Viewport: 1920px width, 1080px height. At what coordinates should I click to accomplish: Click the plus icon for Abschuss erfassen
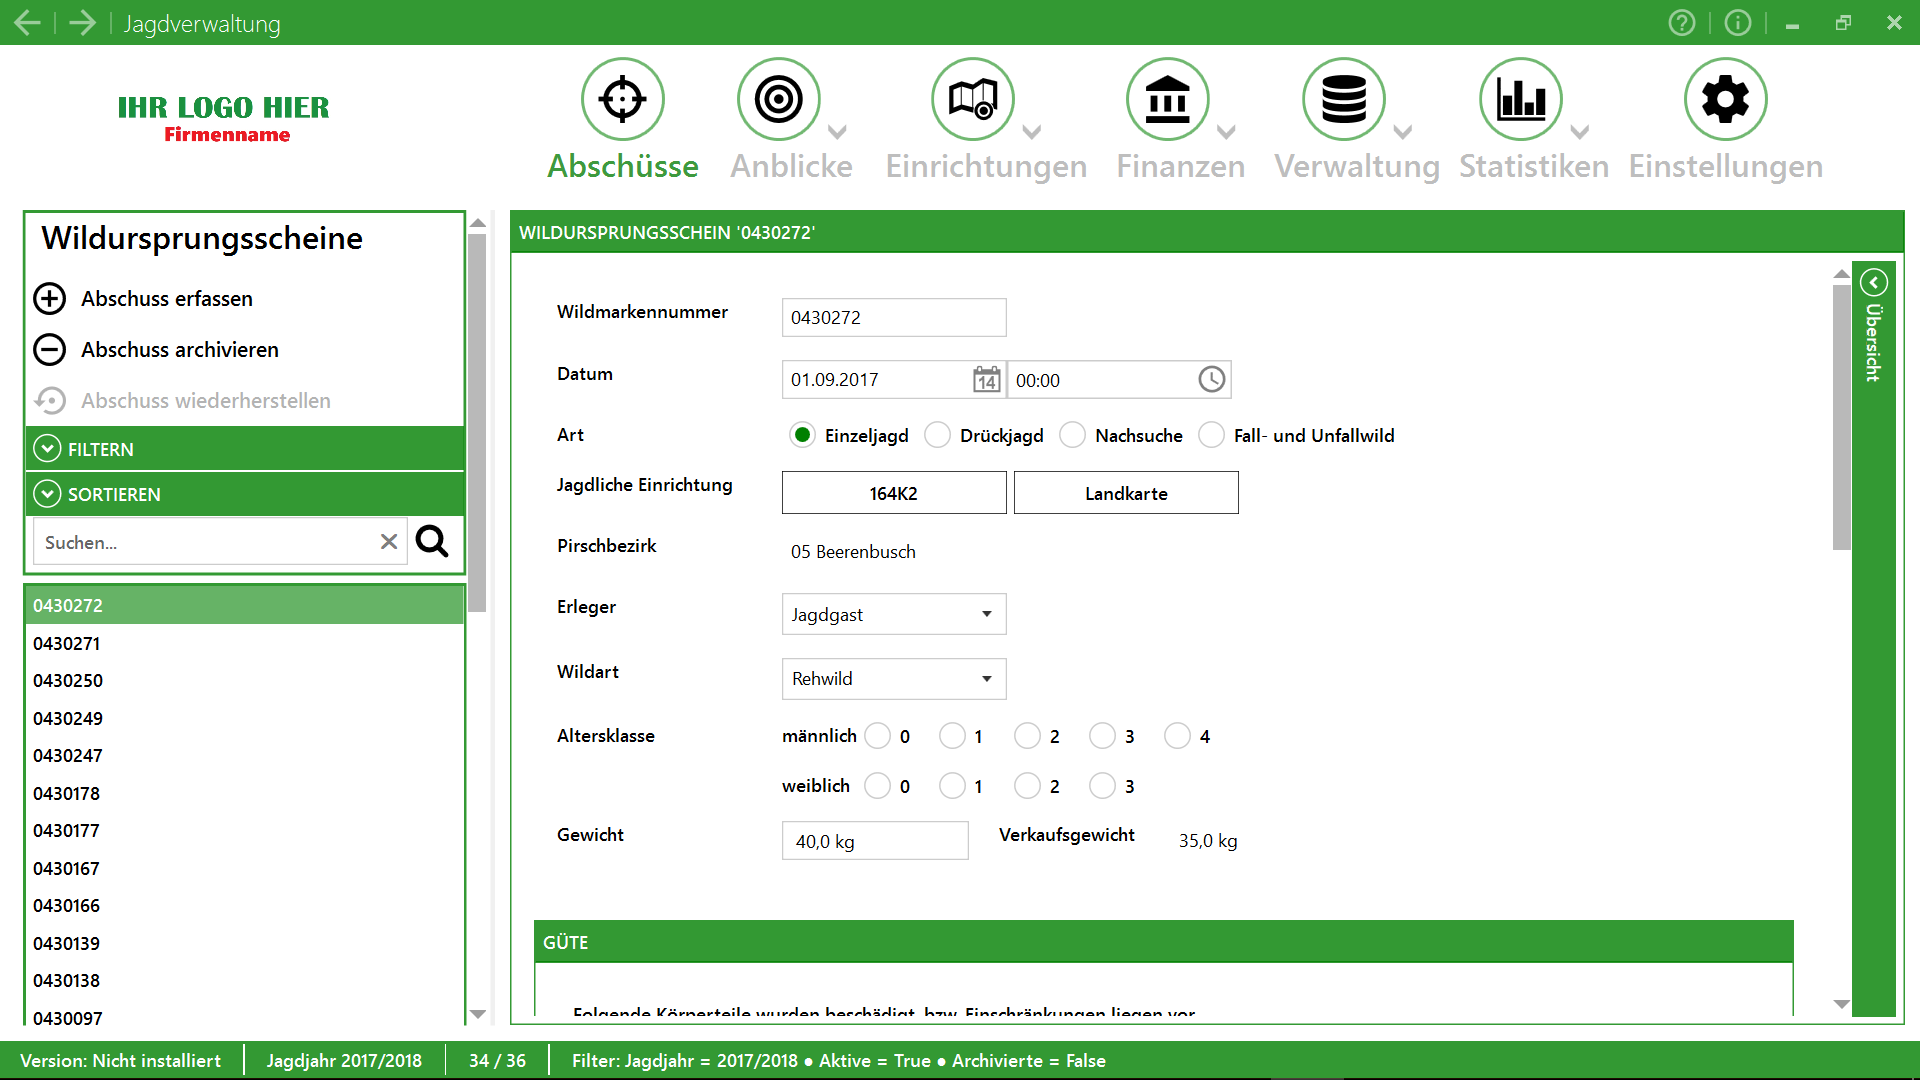click(50, 298)
